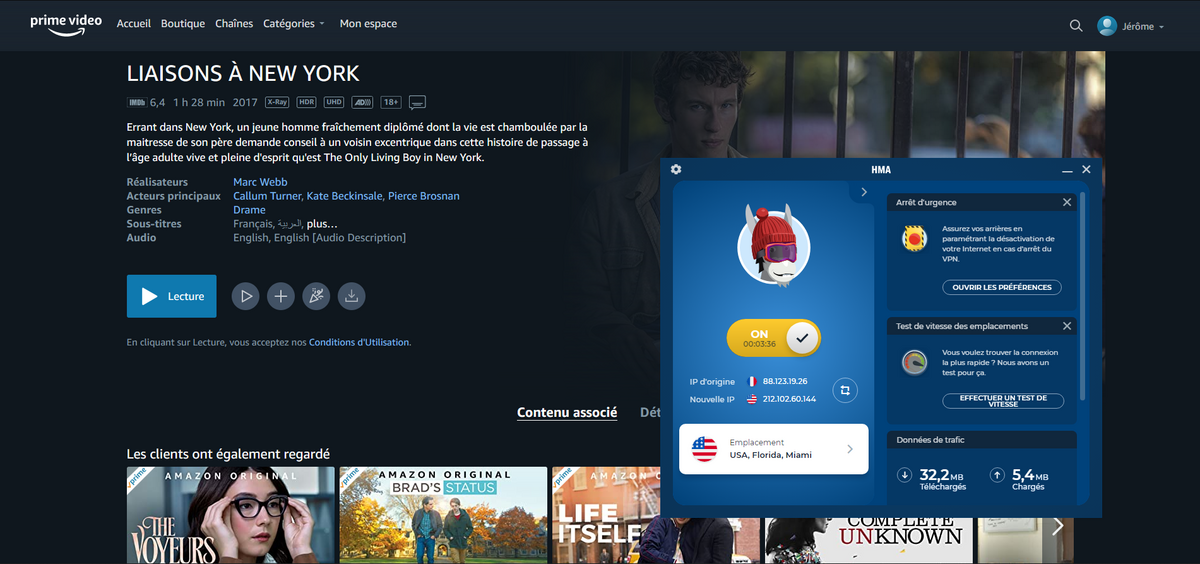This screenshot has width=1200, height=564.
Task: Open HMA settings gear icon
Action: (x=676, y=170)
